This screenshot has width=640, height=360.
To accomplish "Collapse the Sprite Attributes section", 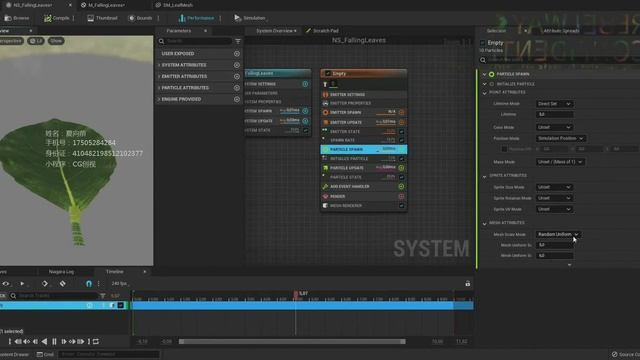I will tap(484, 176).
